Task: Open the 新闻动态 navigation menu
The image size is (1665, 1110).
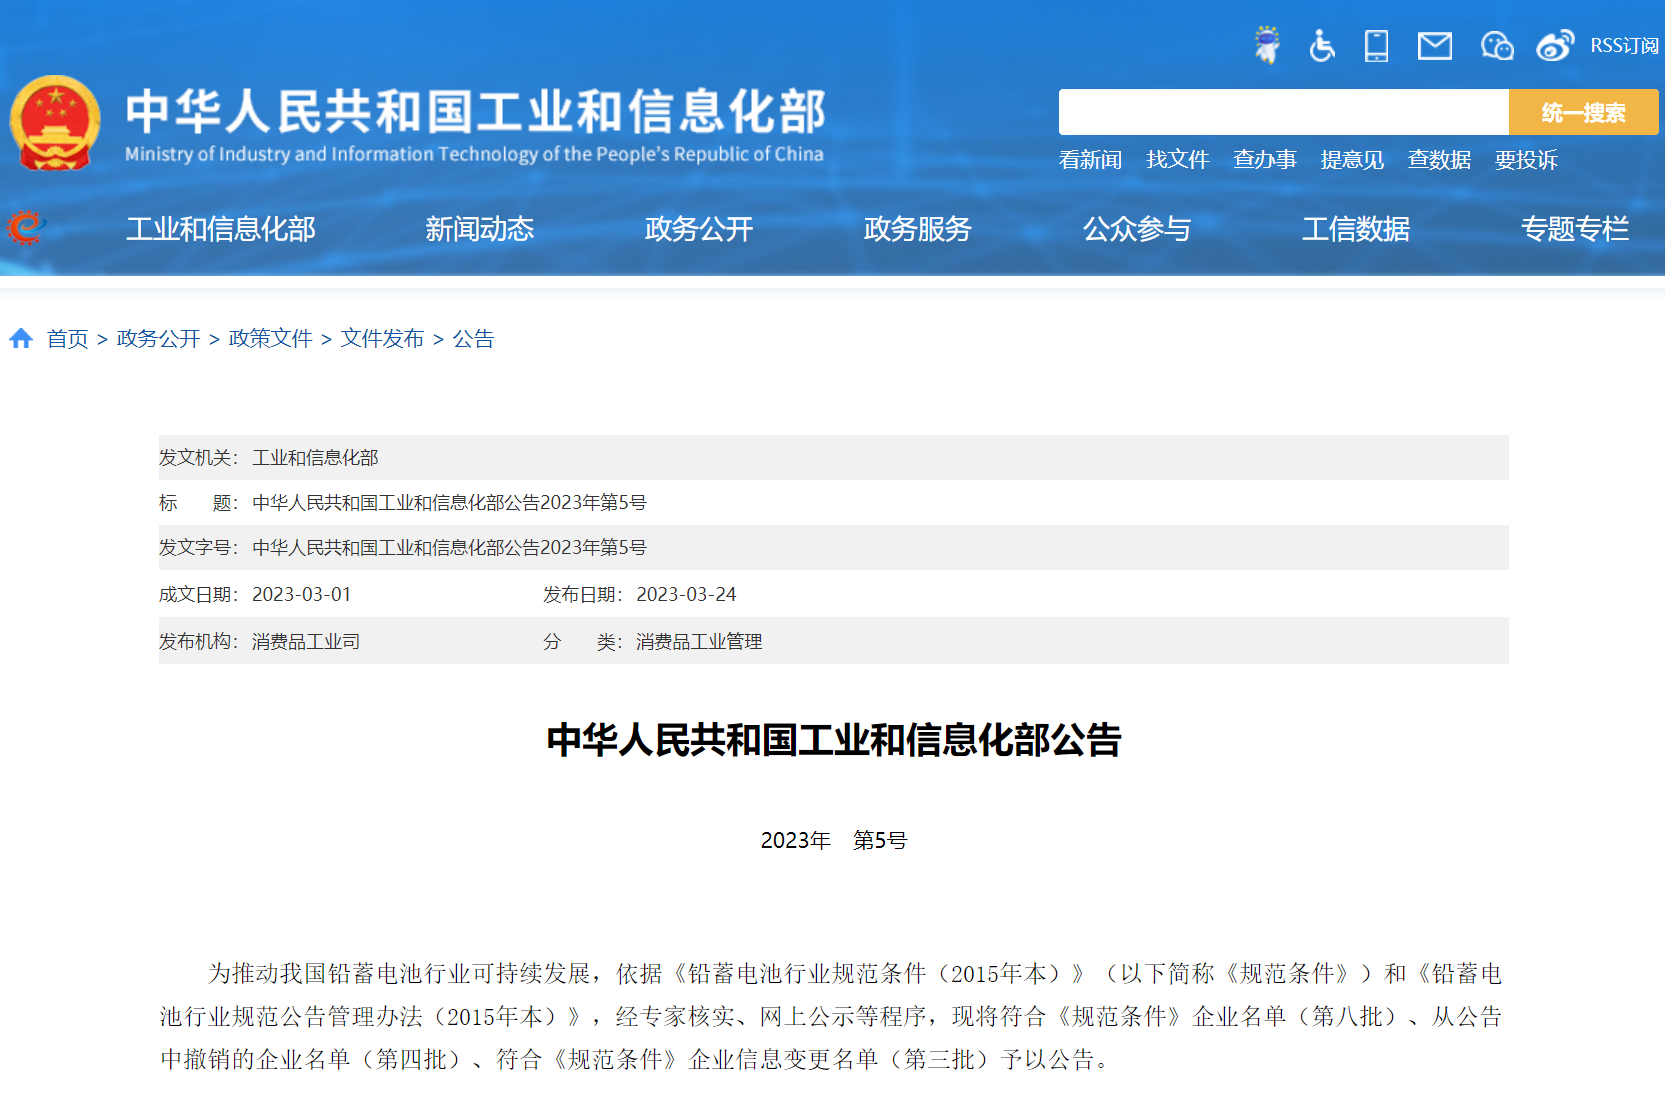Action: (480, 229)
